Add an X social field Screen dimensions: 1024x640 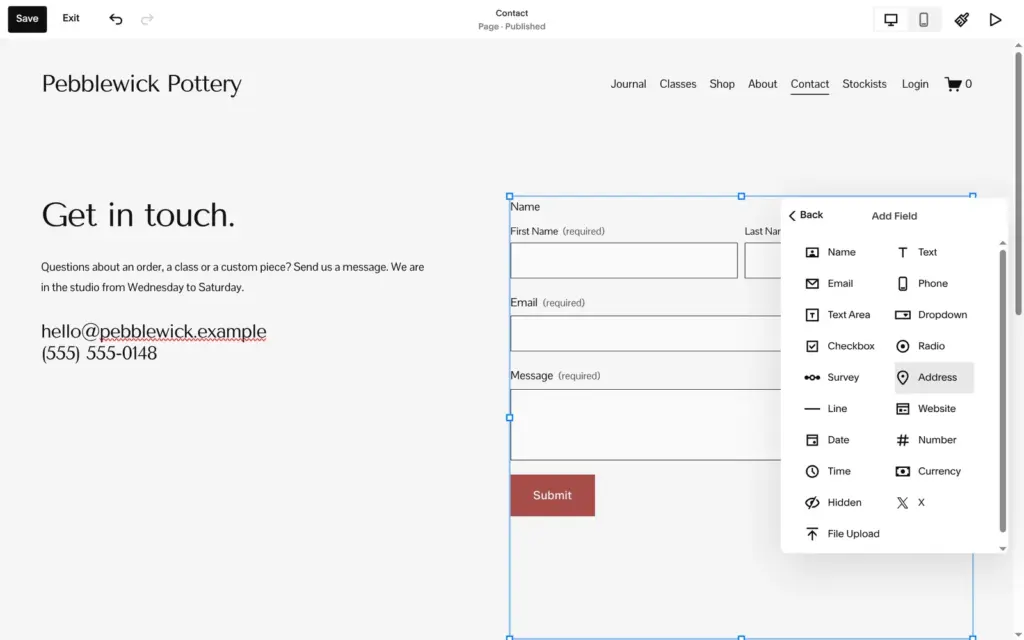910,503
